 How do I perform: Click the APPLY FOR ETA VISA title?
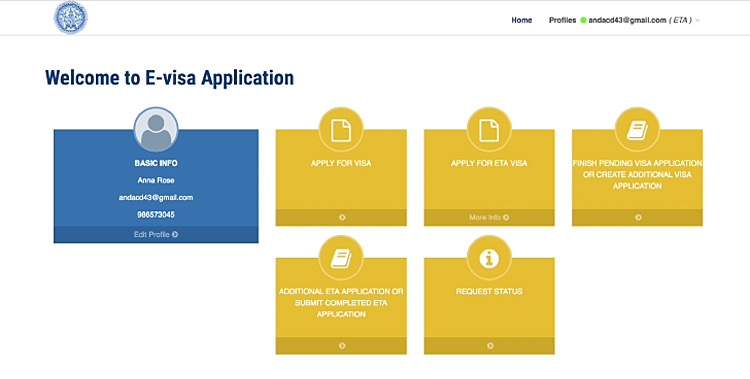[x=489, y=163]
